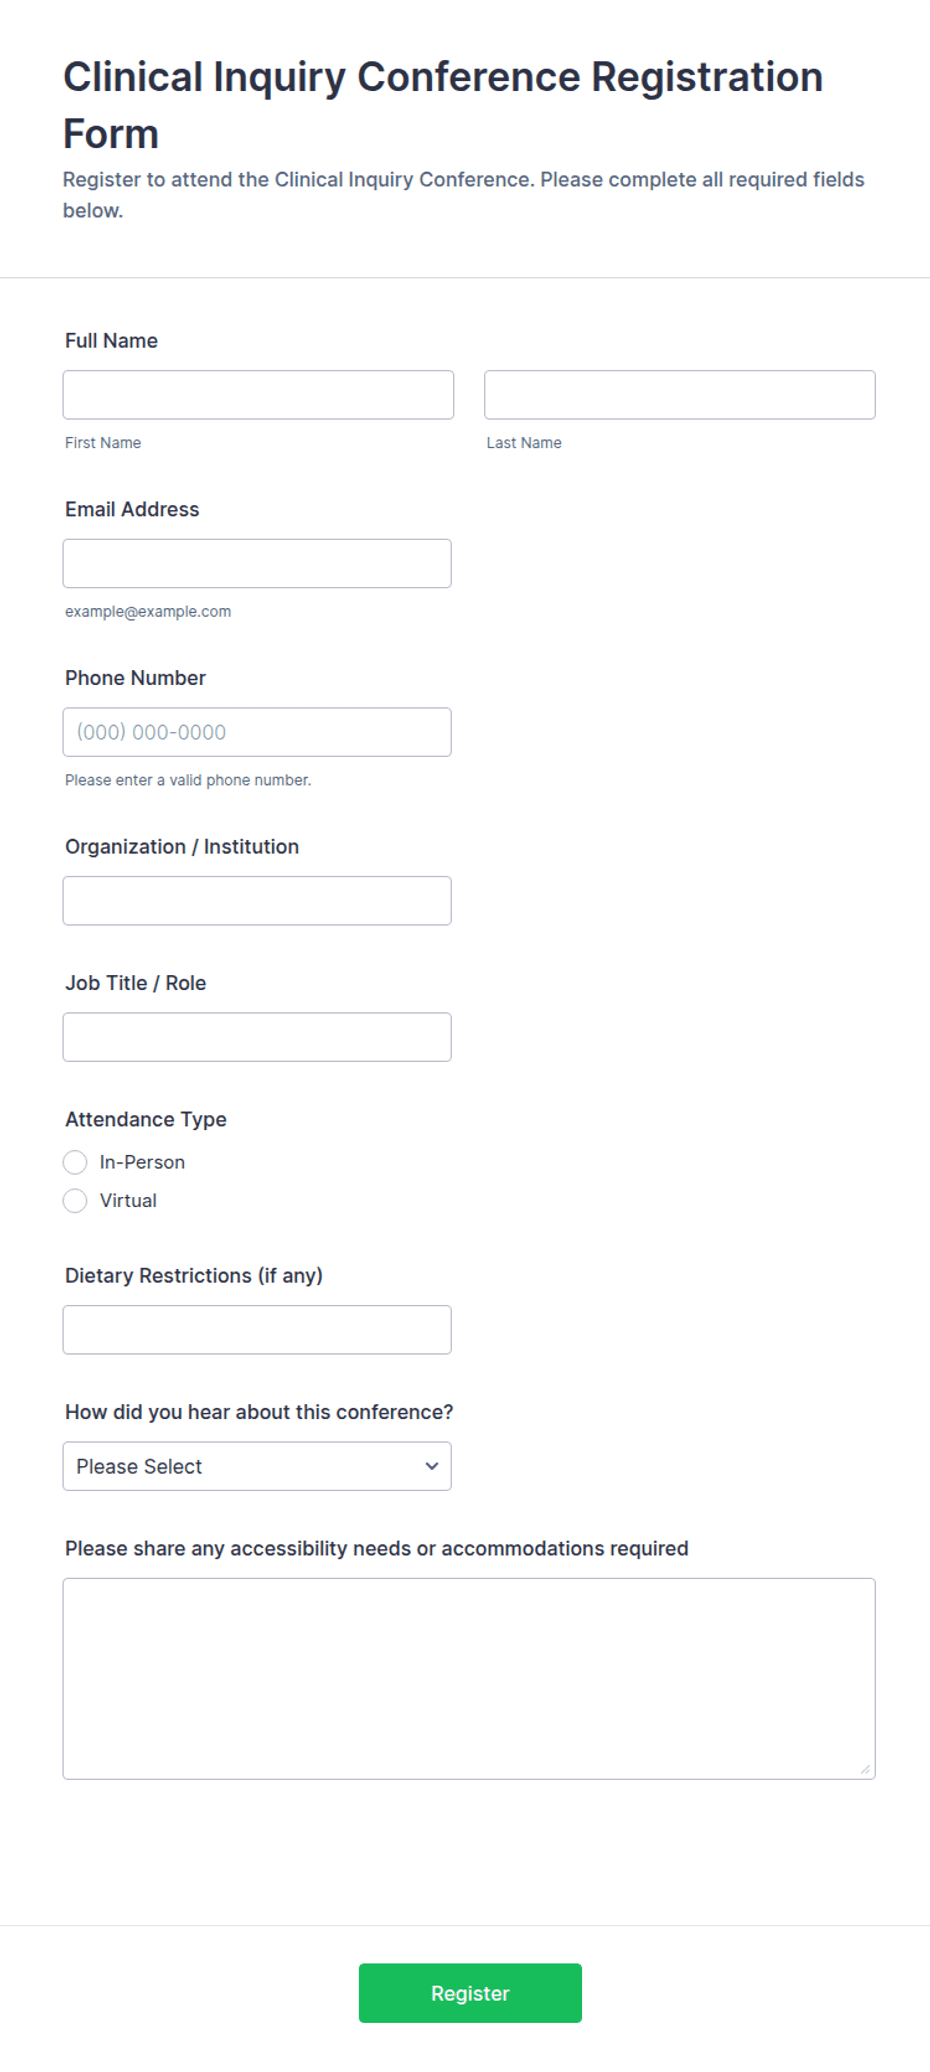The width and height of the screenshot is (930, 2072).
Task: Choose the Virtual attendance radio button
Action: pyautogui.click(x=75, y=1201)
